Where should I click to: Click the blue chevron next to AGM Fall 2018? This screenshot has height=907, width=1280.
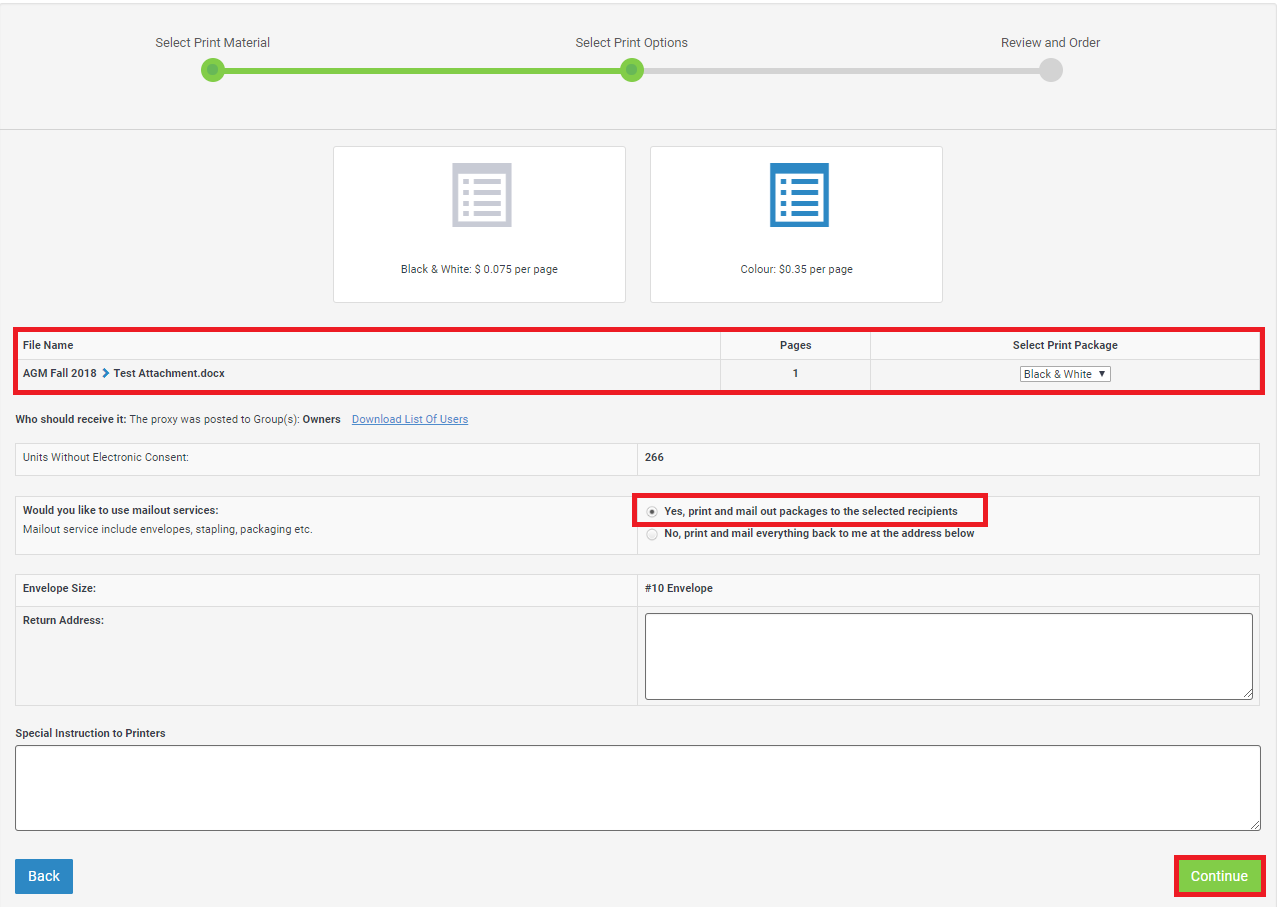tap(106, 373)
